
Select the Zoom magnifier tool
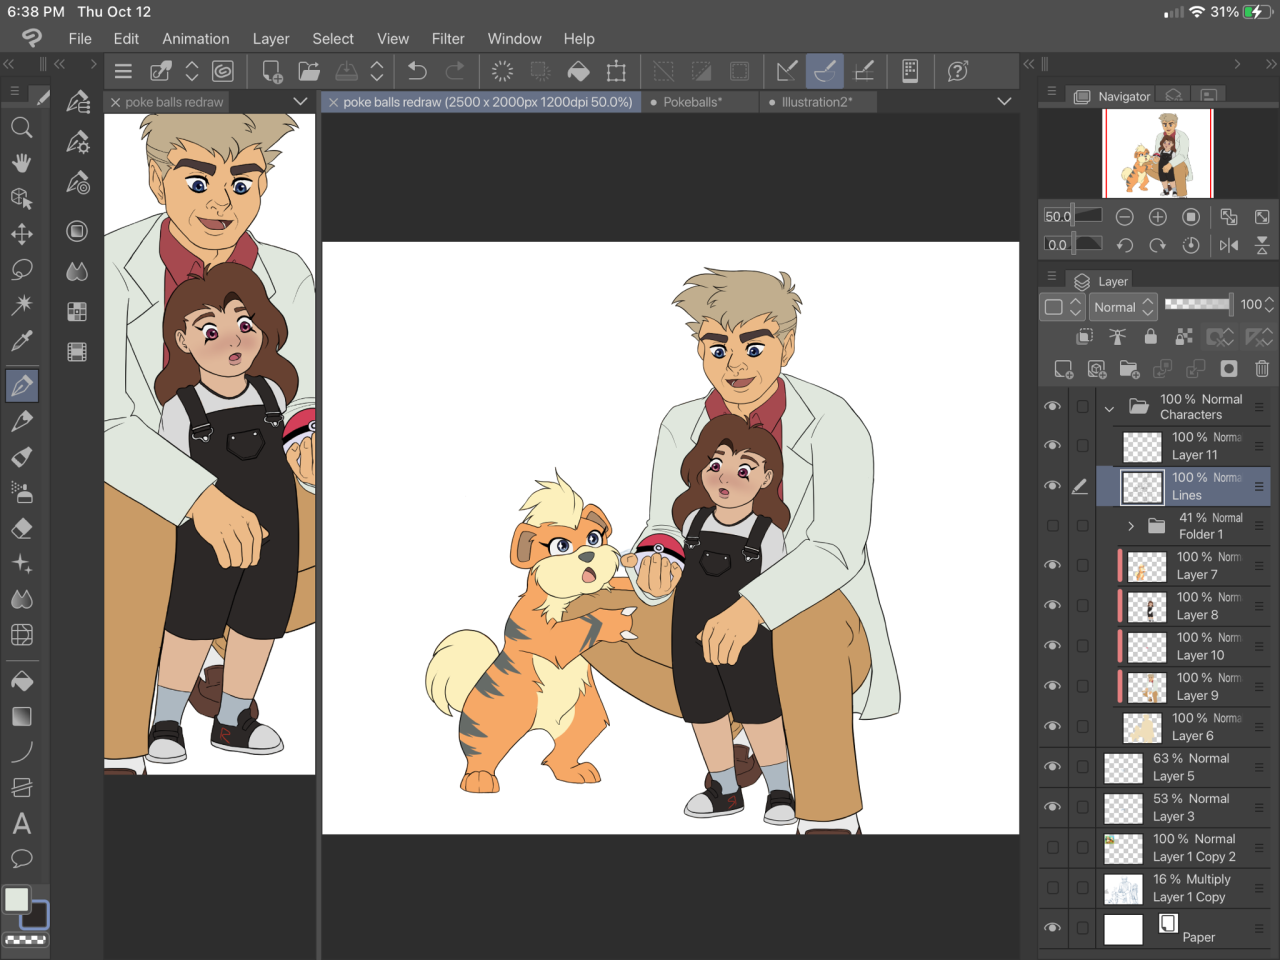tap(21, 127)
